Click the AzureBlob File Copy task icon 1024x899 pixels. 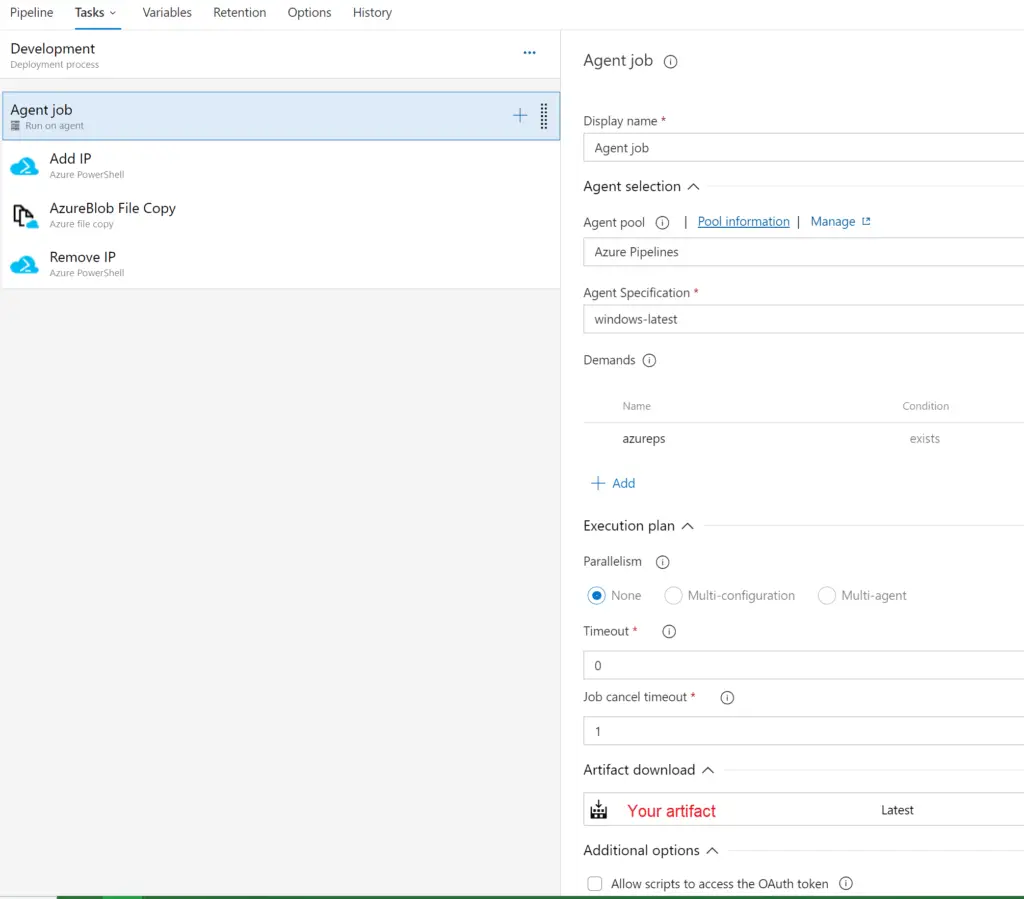(x=25, y=213)
